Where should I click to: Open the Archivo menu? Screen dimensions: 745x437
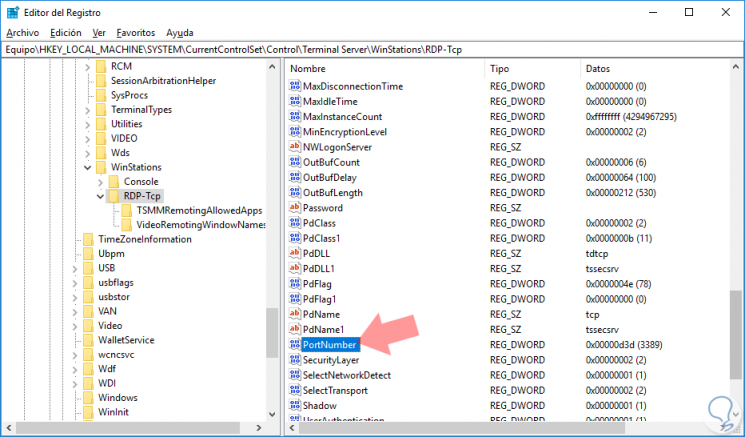23,33
